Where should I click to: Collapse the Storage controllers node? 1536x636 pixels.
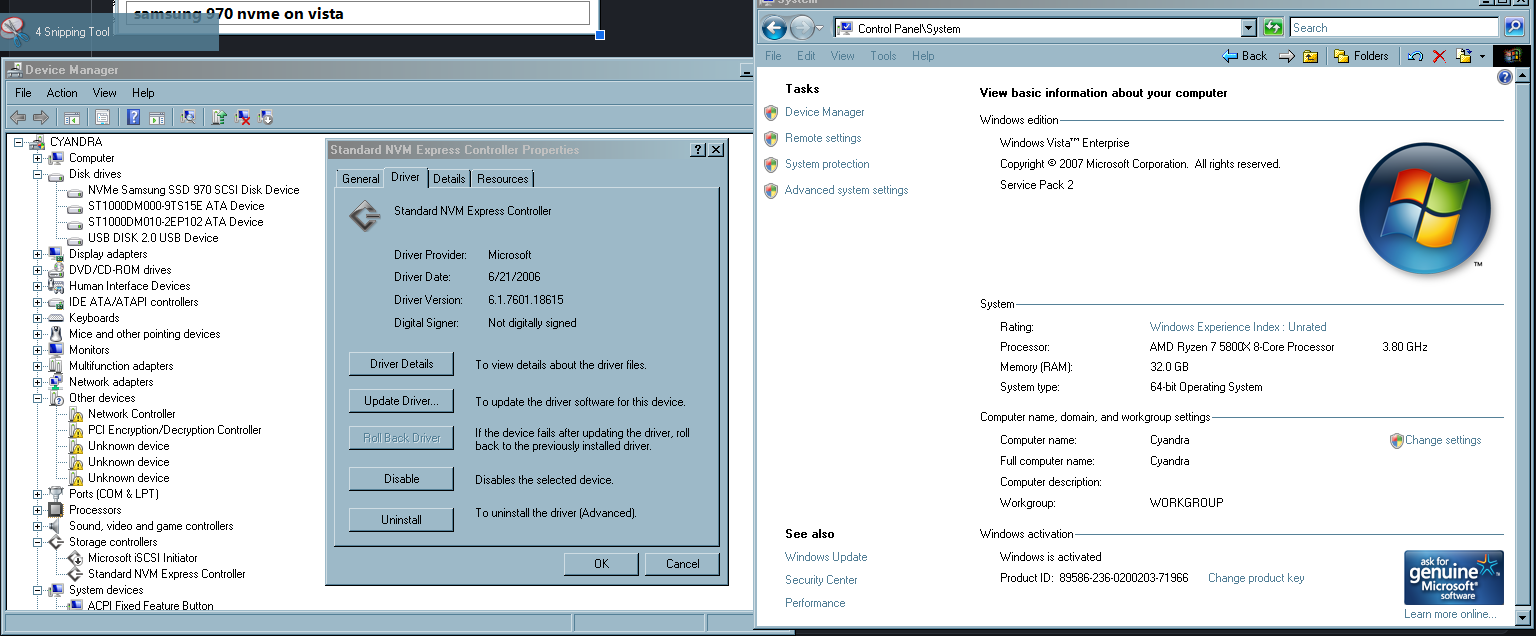[x=38, y=542]
